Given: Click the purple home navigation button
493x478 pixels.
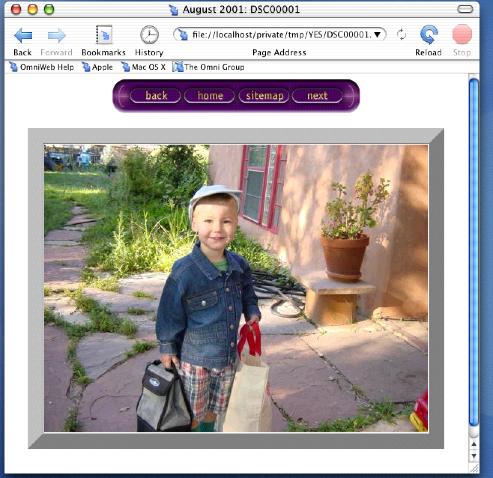Looking at the screenshot, I should coord(210,96).
